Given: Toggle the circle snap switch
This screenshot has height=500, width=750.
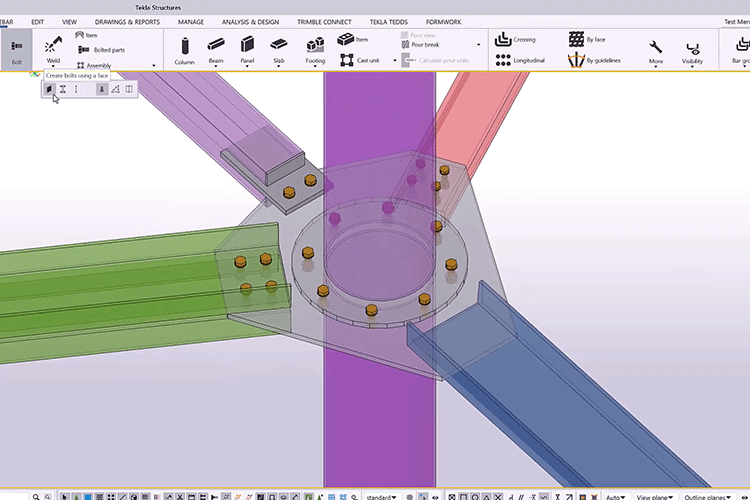Looking at the screenshot, I should (475, 497).
